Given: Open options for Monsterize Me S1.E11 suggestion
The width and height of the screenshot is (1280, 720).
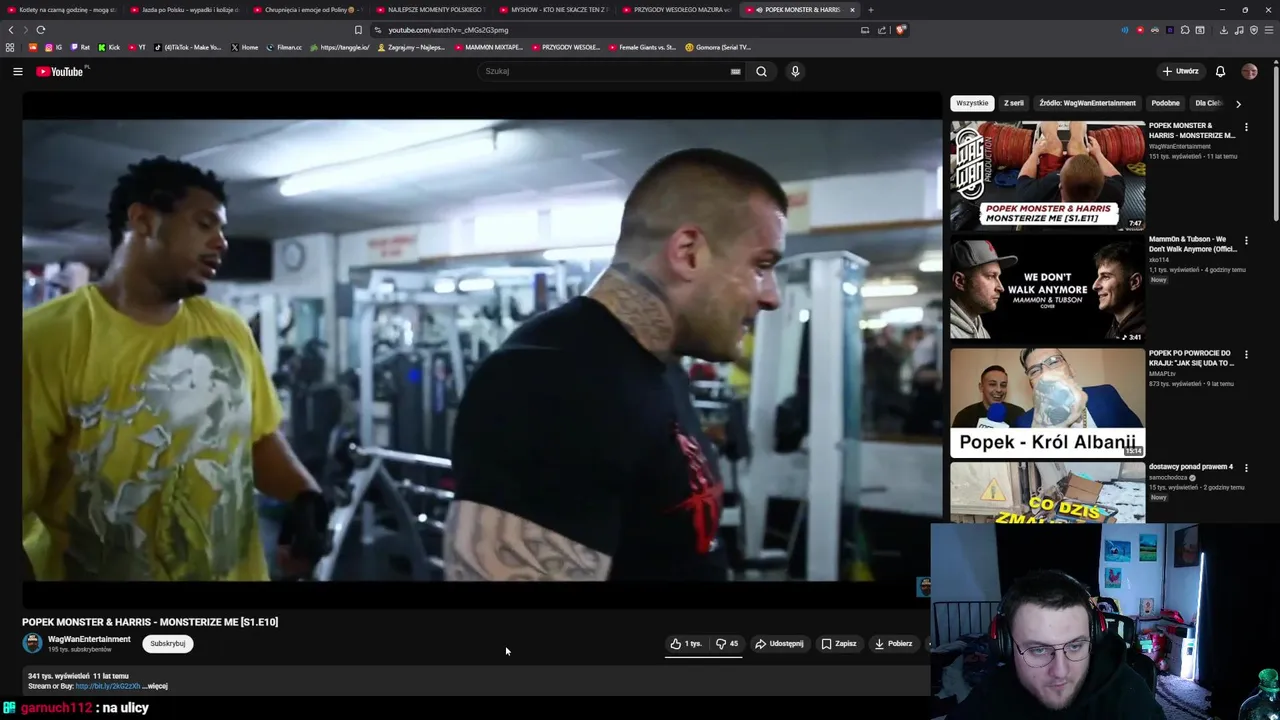Looking at the screenshot, I should pyautogui.click(x=1246, y=127).
